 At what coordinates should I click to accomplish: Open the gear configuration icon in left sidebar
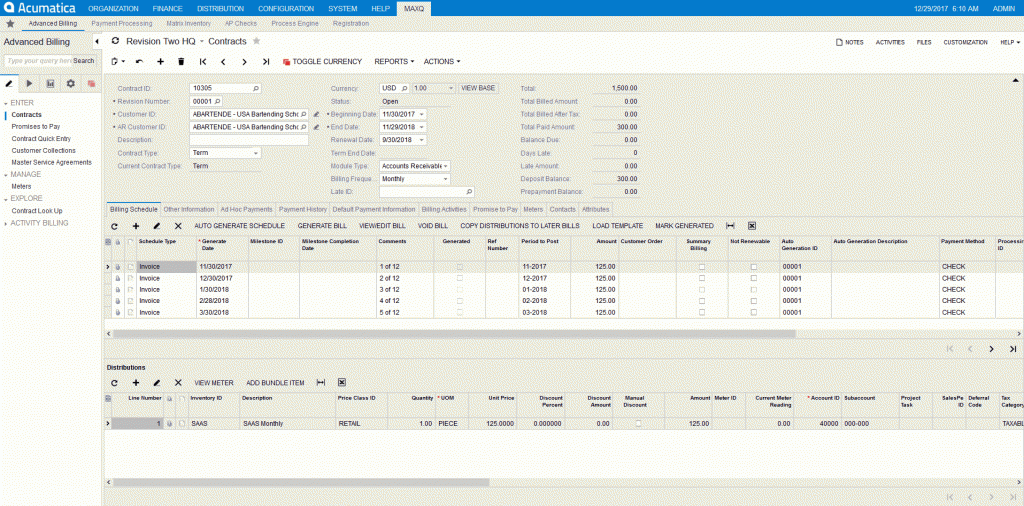[70, 83]
